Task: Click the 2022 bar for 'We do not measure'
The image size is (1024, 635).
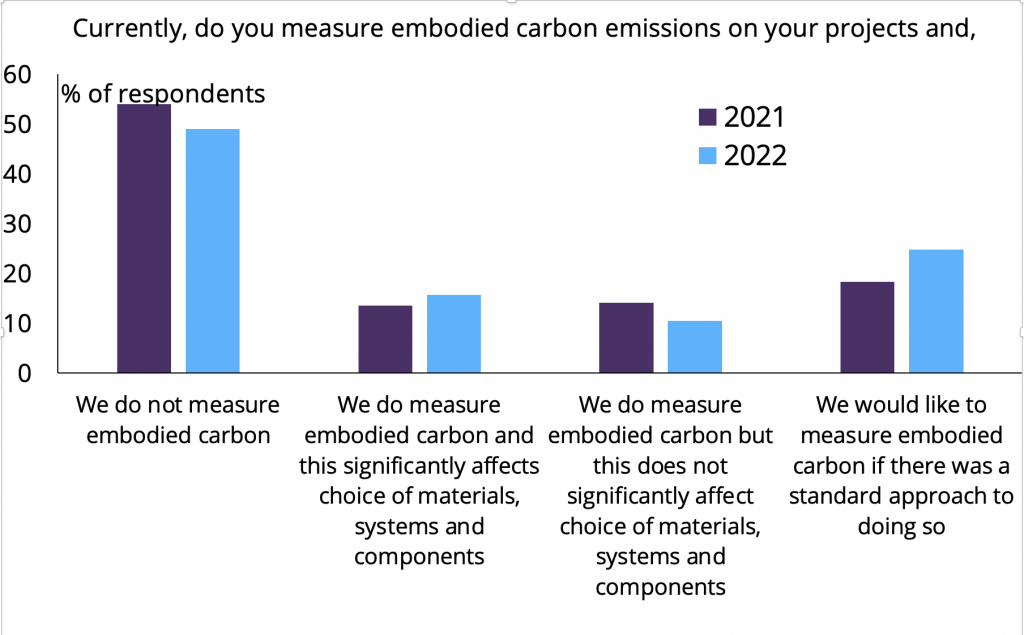Action: pyautogui.click(x=212, y=250)
